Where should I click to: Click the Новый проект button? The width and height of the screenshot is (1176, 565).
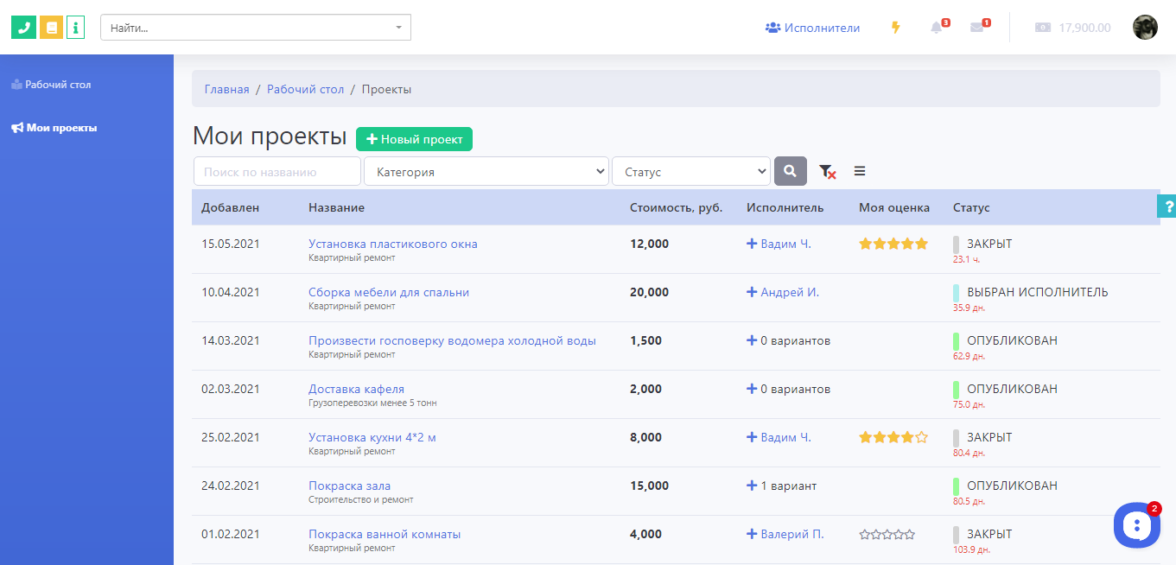(x=414, y=139)
